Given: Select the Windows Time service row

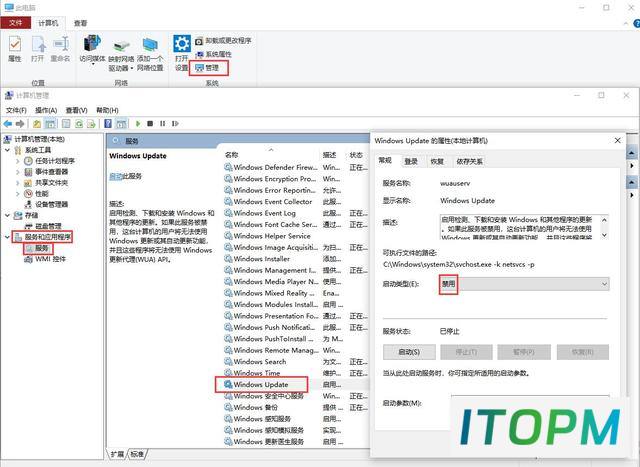Looking at the screenshot, I should 296,373.
